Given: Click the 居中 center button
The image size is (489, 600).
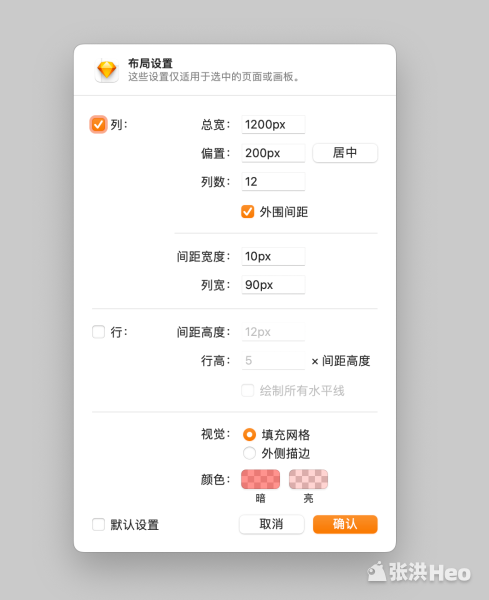Looking at the screenshot, I should point(345,153).
